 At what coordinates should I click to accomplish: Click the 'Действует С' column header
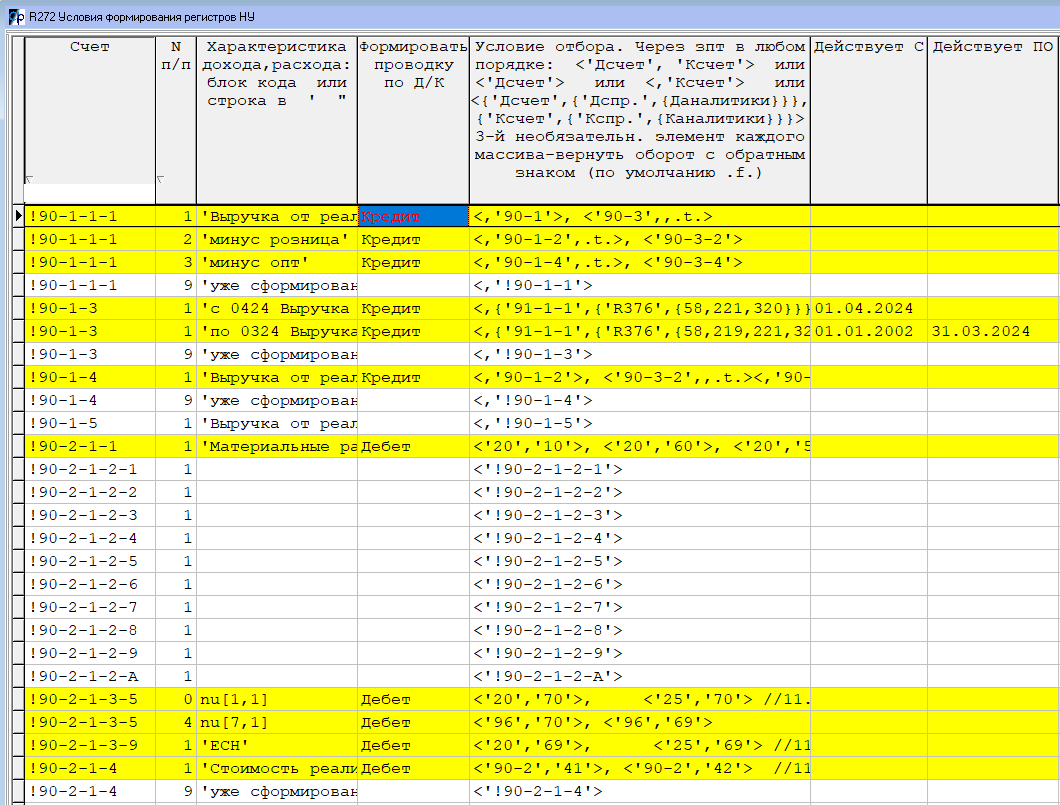tap(868, 47)
